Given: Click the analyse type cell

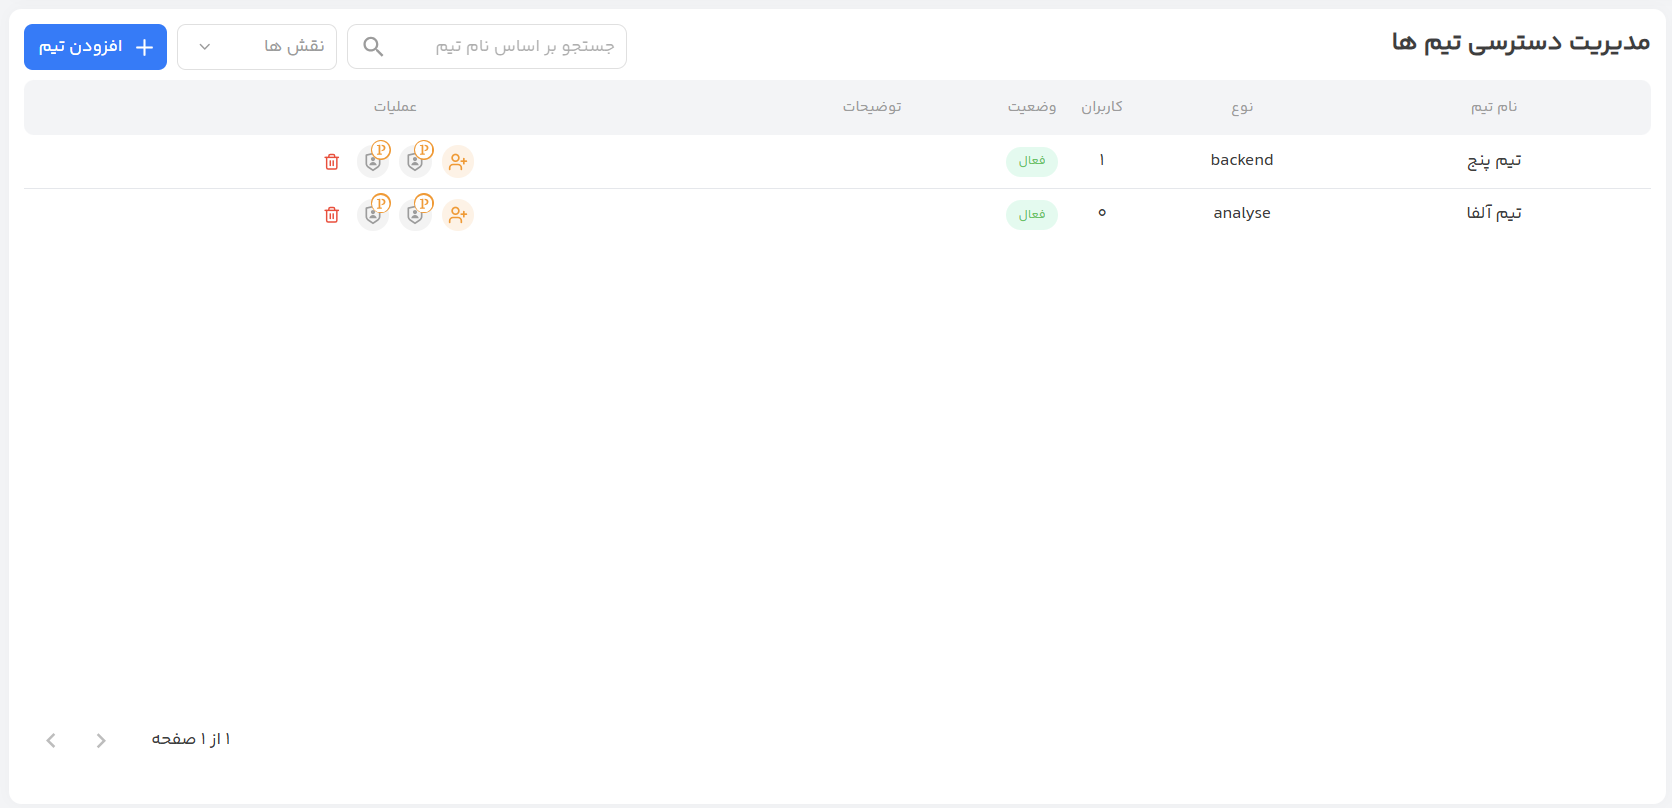Looking at the screenshot, I should [1242, 213].
